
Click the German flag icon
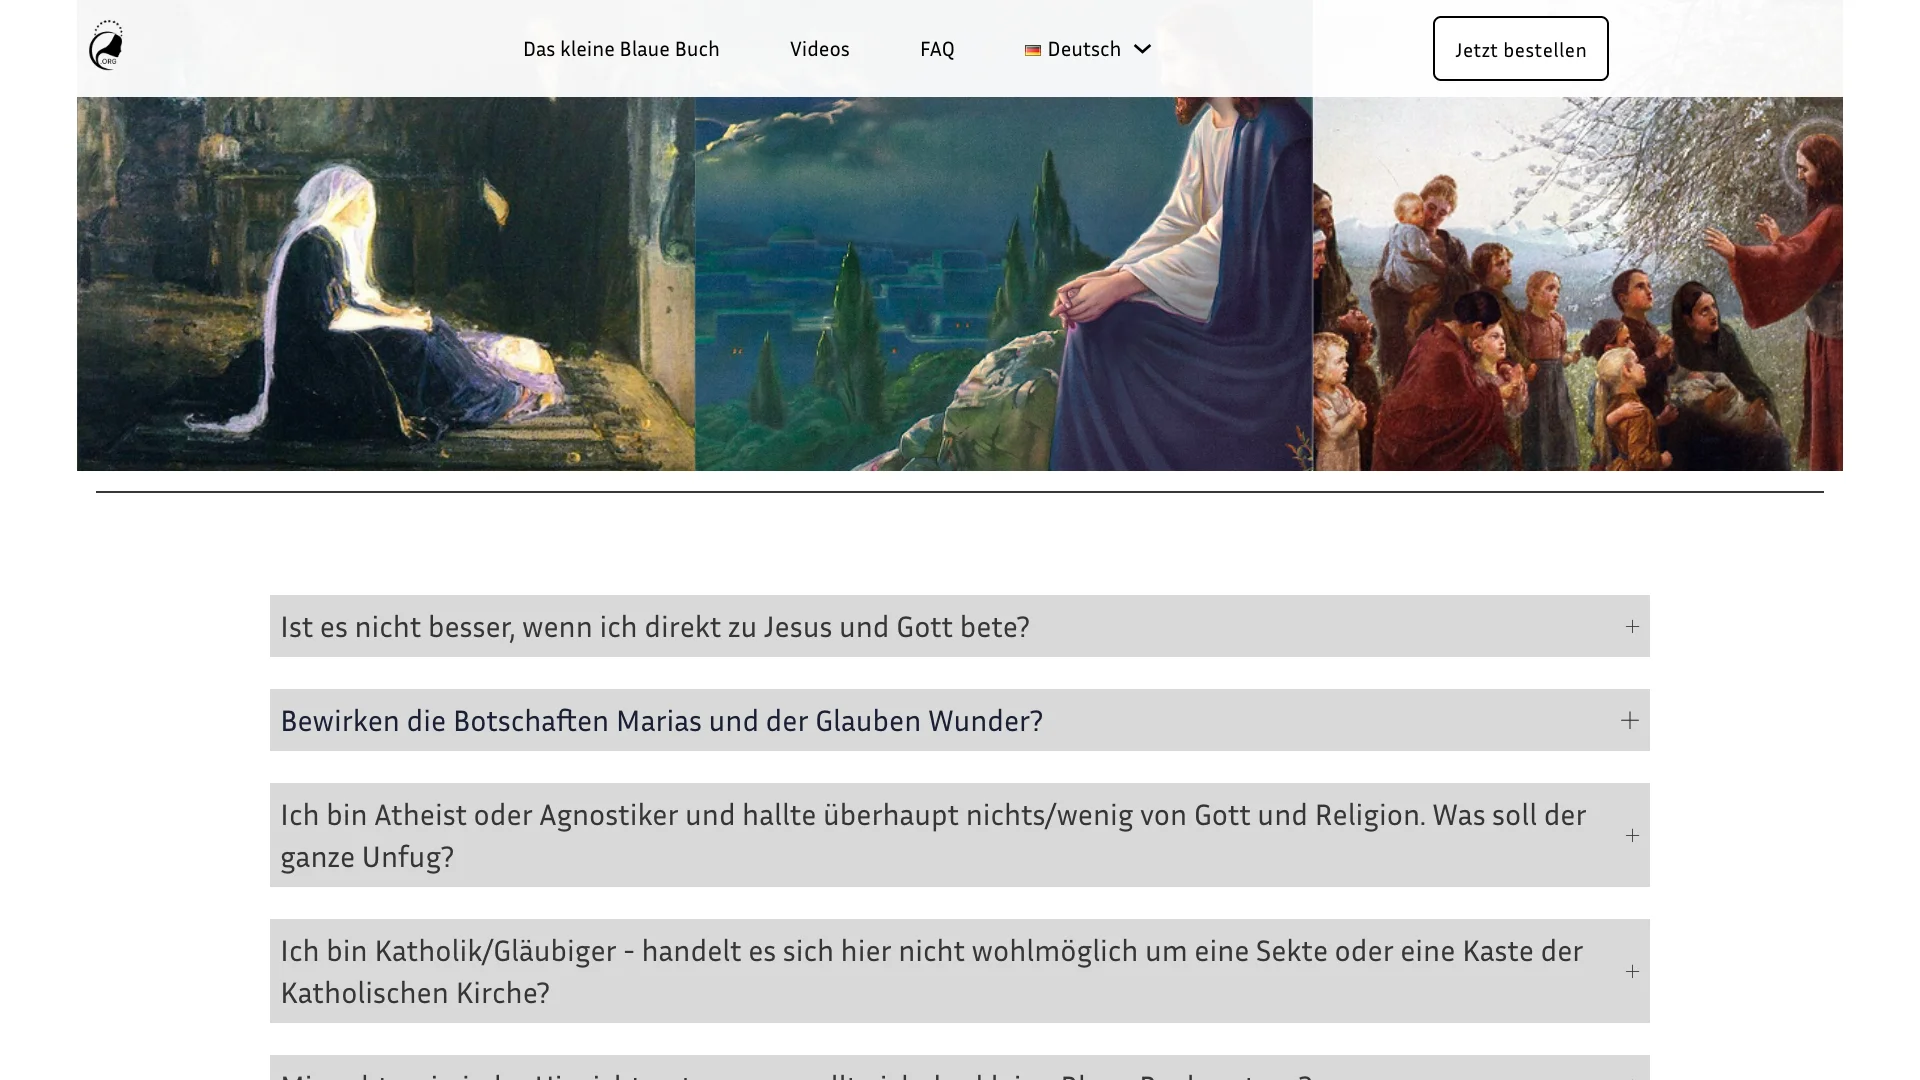1033,50
